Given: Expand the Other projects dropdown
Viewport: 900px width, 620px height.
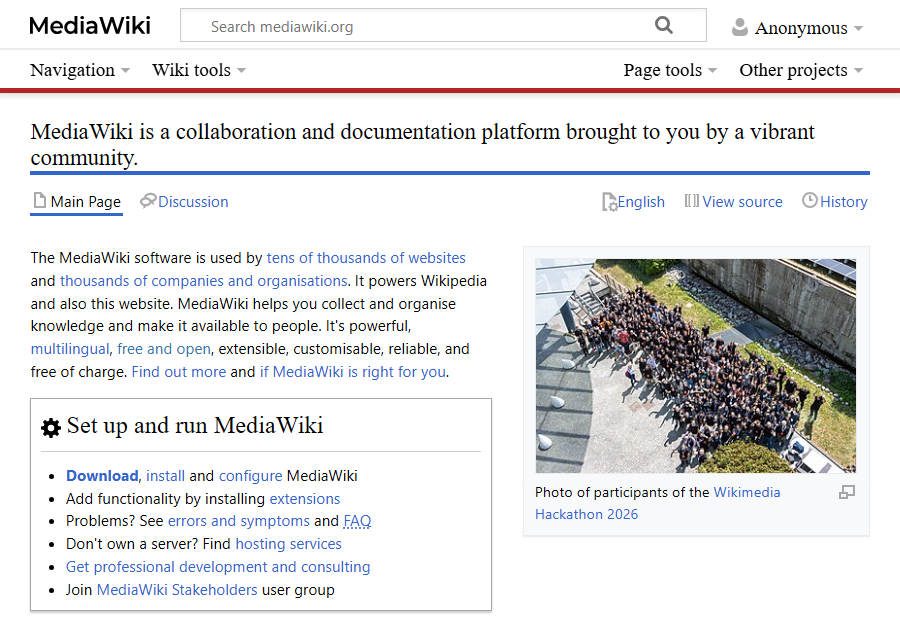Looking at the screenshot, I should tap(801, 70).
